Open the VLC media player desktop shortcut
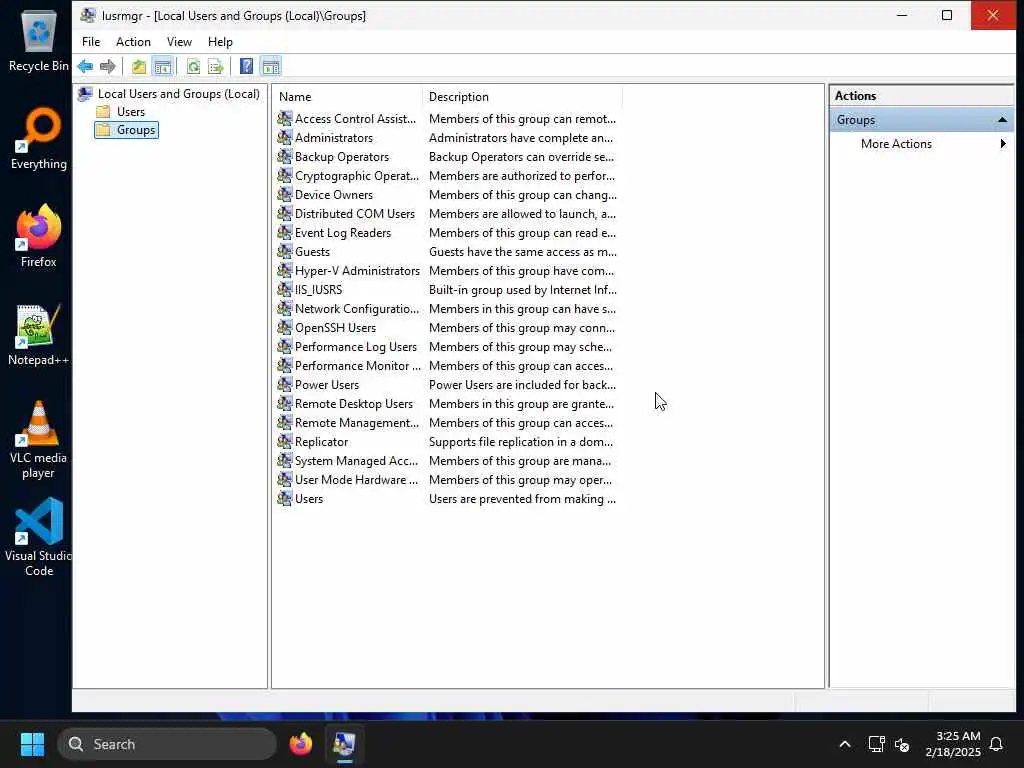 click(x=38, y=440)
